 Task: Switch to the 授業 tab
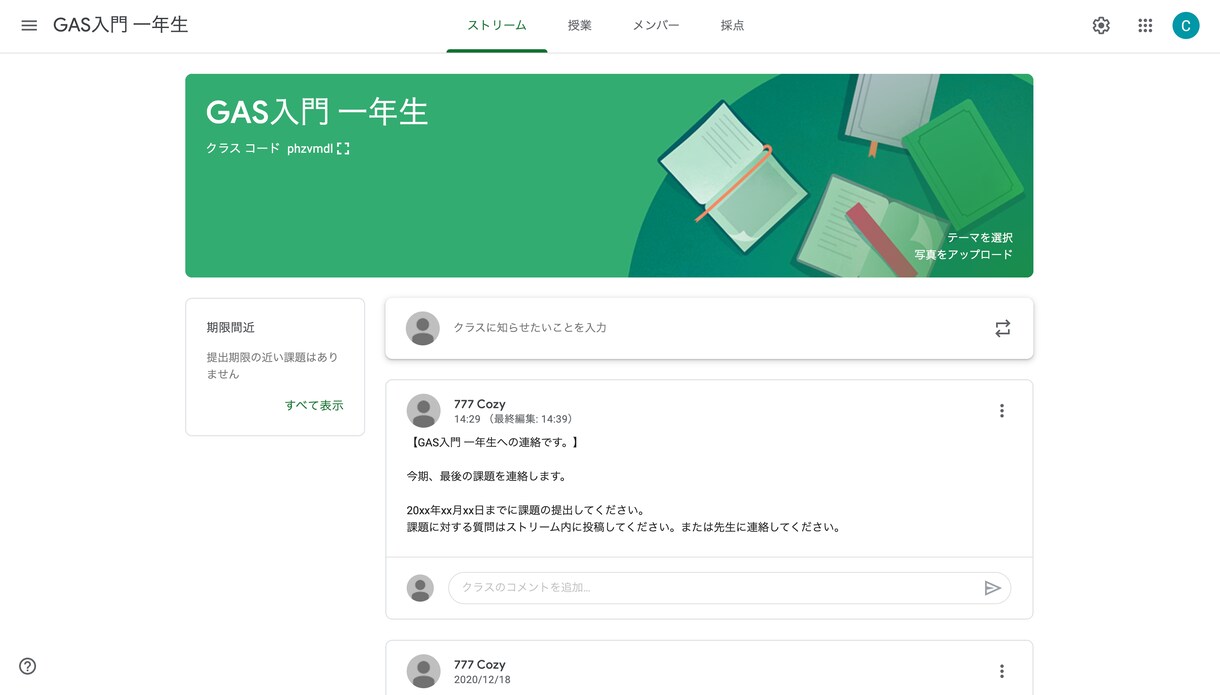click(x=580, y=26)
